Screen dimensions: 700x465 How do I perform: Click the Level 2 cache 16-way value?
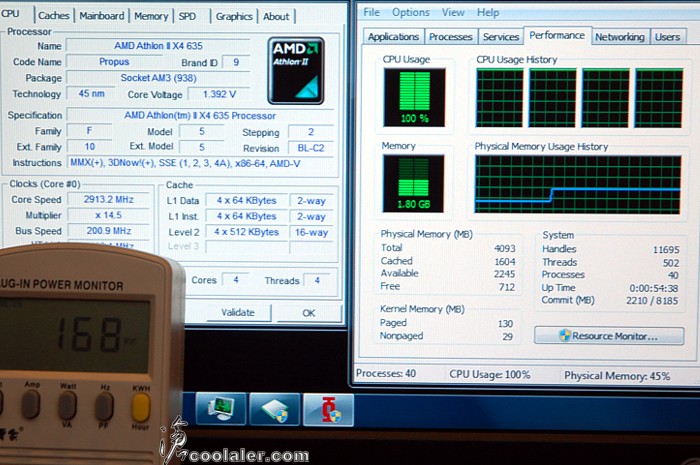tap(311, 232)
